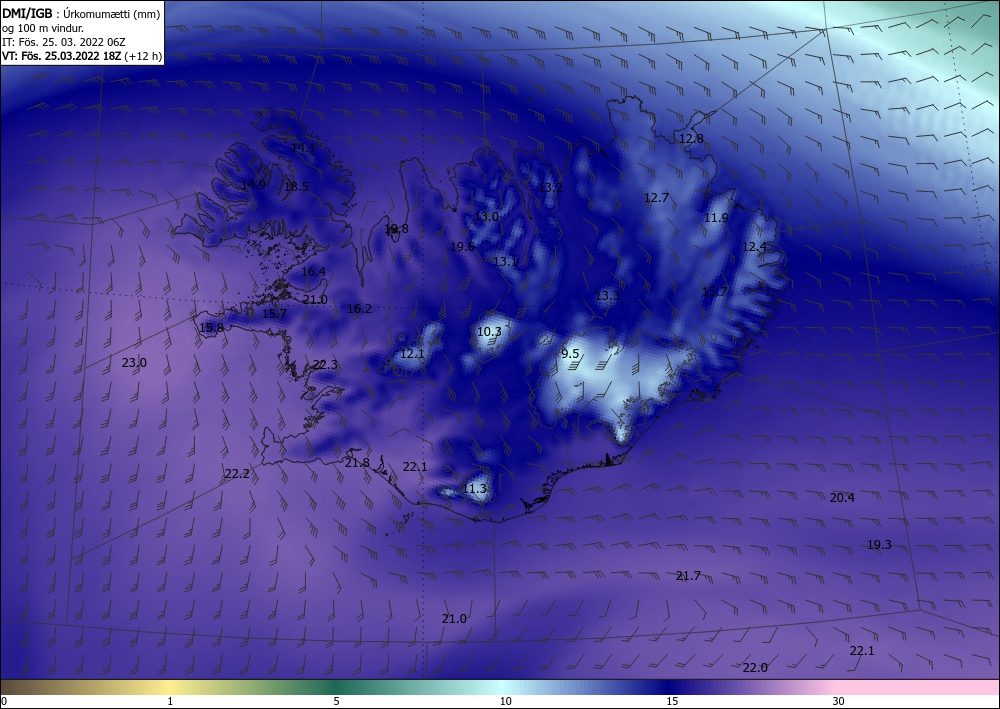The image size is (1000, 709).
Task: Click the 23.0 value over the western sea
Action: [x=135, y=363]
